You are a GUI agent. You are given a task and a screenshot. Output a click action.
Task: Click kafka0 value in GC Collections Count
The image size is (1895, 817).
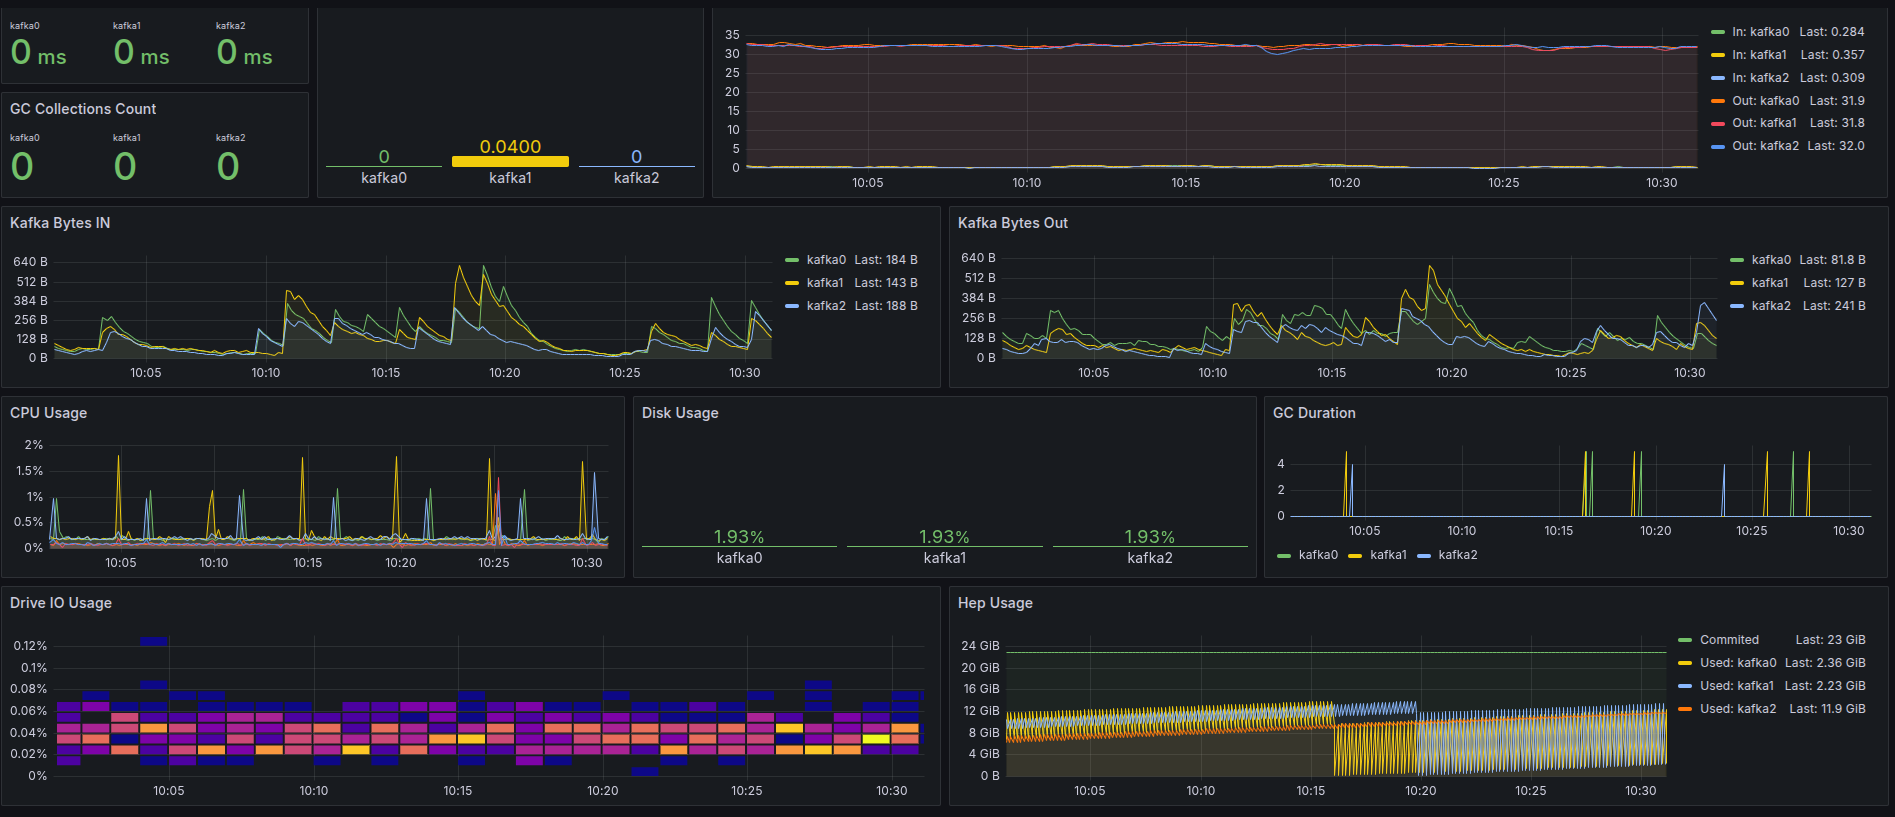pos(22,166)
